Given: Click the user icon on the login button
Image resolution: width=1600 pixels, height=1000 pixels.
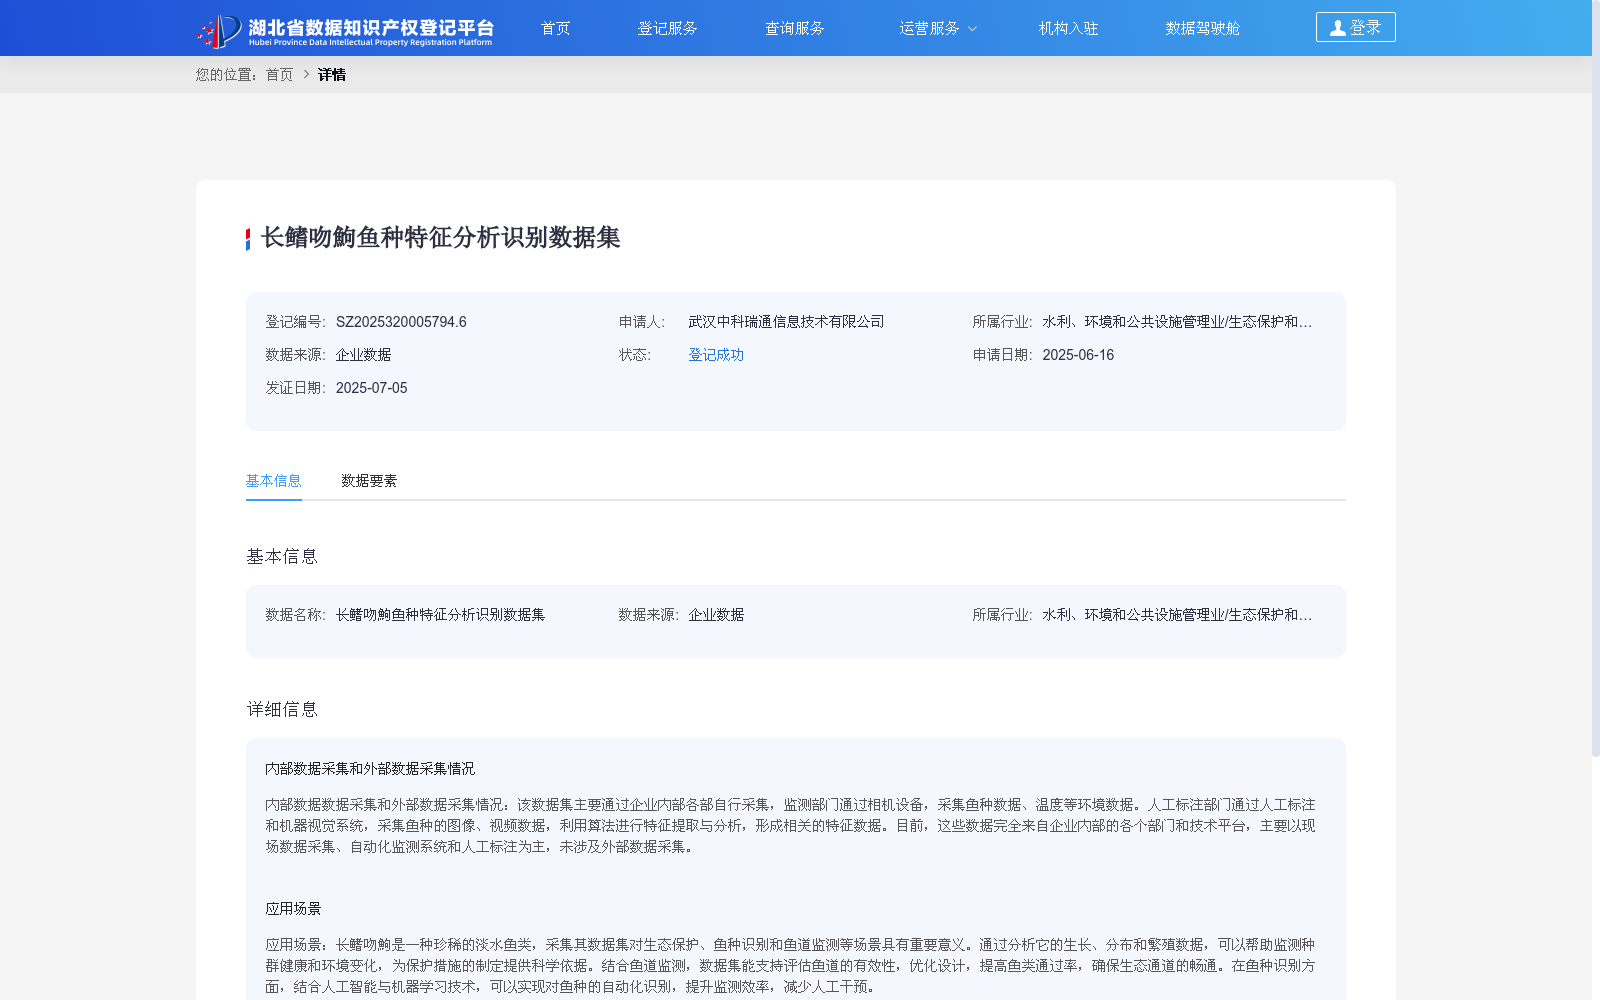Looking at the screenshot, I should [1337, 28].
